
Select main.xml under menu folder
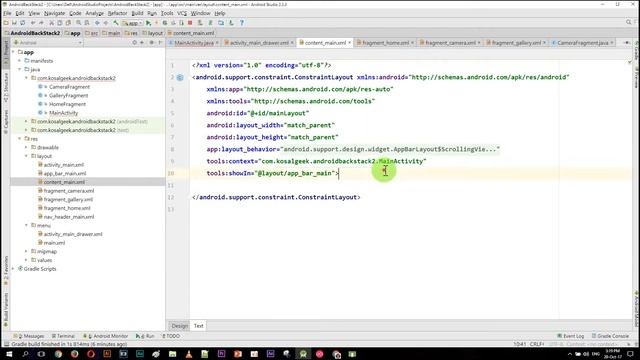54,243
